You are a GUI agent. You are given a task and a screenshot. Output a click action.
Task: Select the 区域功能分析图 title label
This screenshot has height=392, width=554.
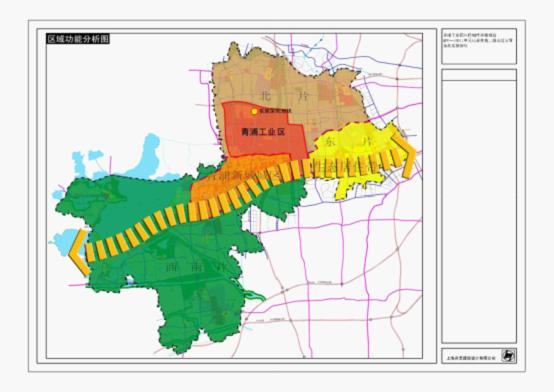point(78,39)
